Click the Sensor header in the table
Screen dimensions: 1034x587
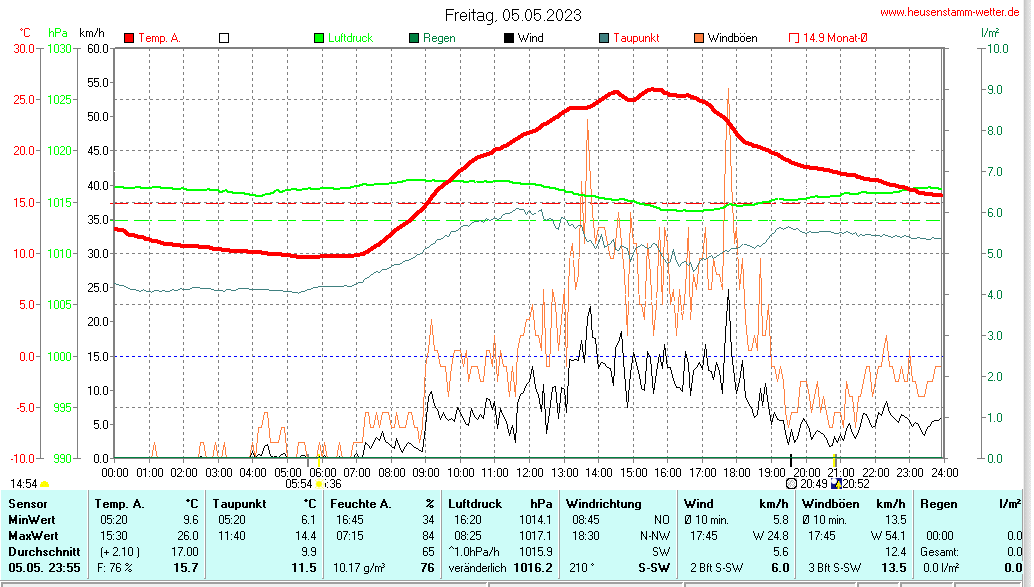(x=27, y=504)
